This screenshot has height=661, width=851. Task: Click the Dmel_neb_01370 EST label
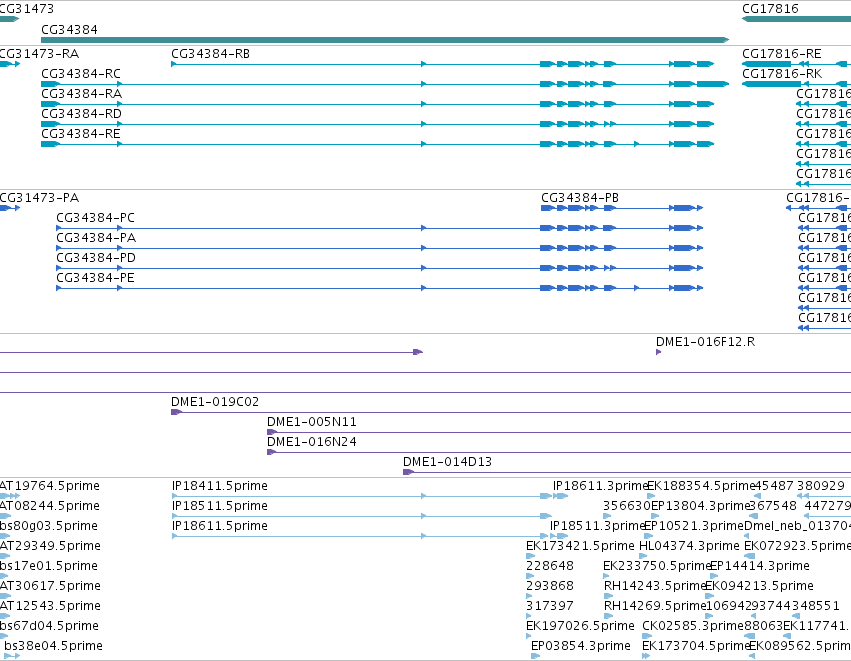pos(797,526)
